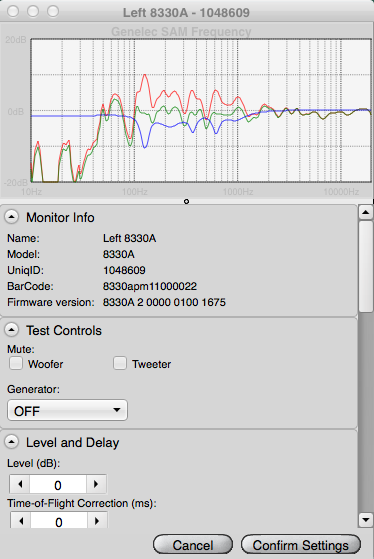Collapse the Level and Delay section
The width and height of the screenshot is (374, 559).
tap(11, 442)
